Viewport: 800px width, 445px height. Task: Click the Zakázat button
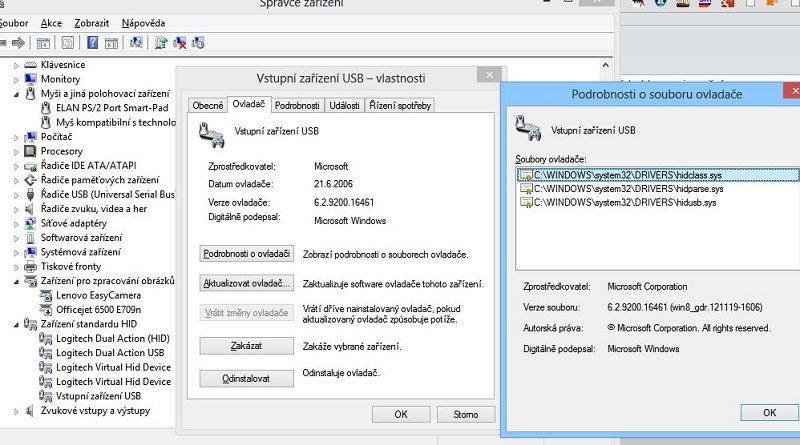[246, 346]
